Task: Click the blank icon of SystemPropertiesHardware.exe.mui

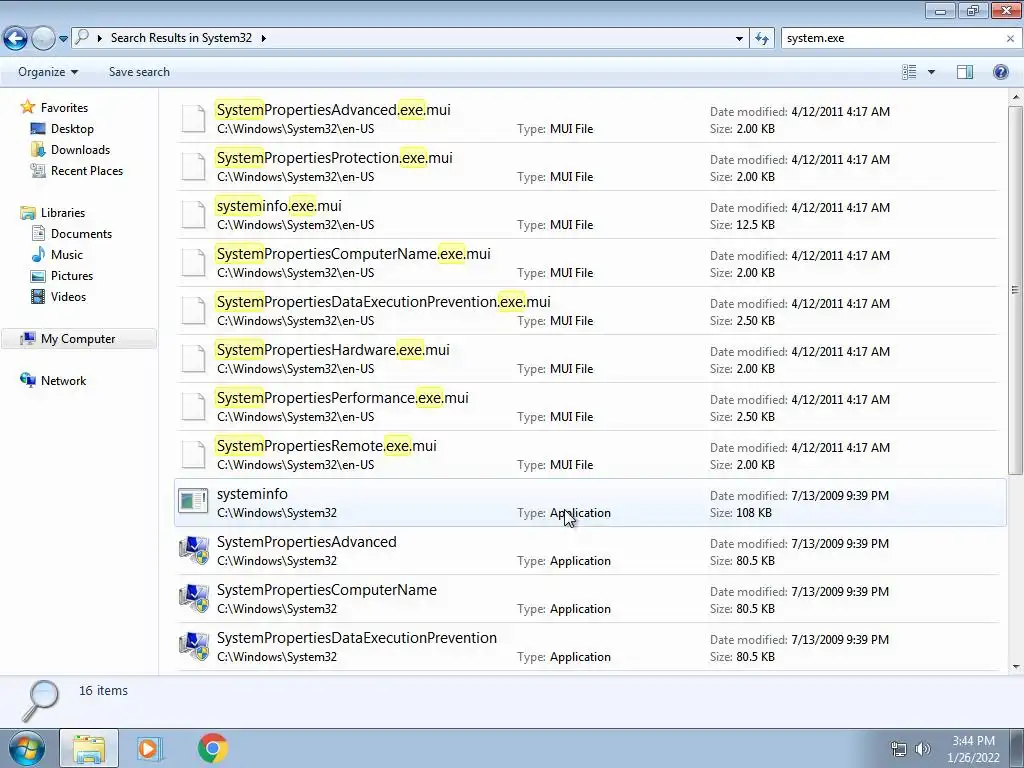Action: coord(193,358)
